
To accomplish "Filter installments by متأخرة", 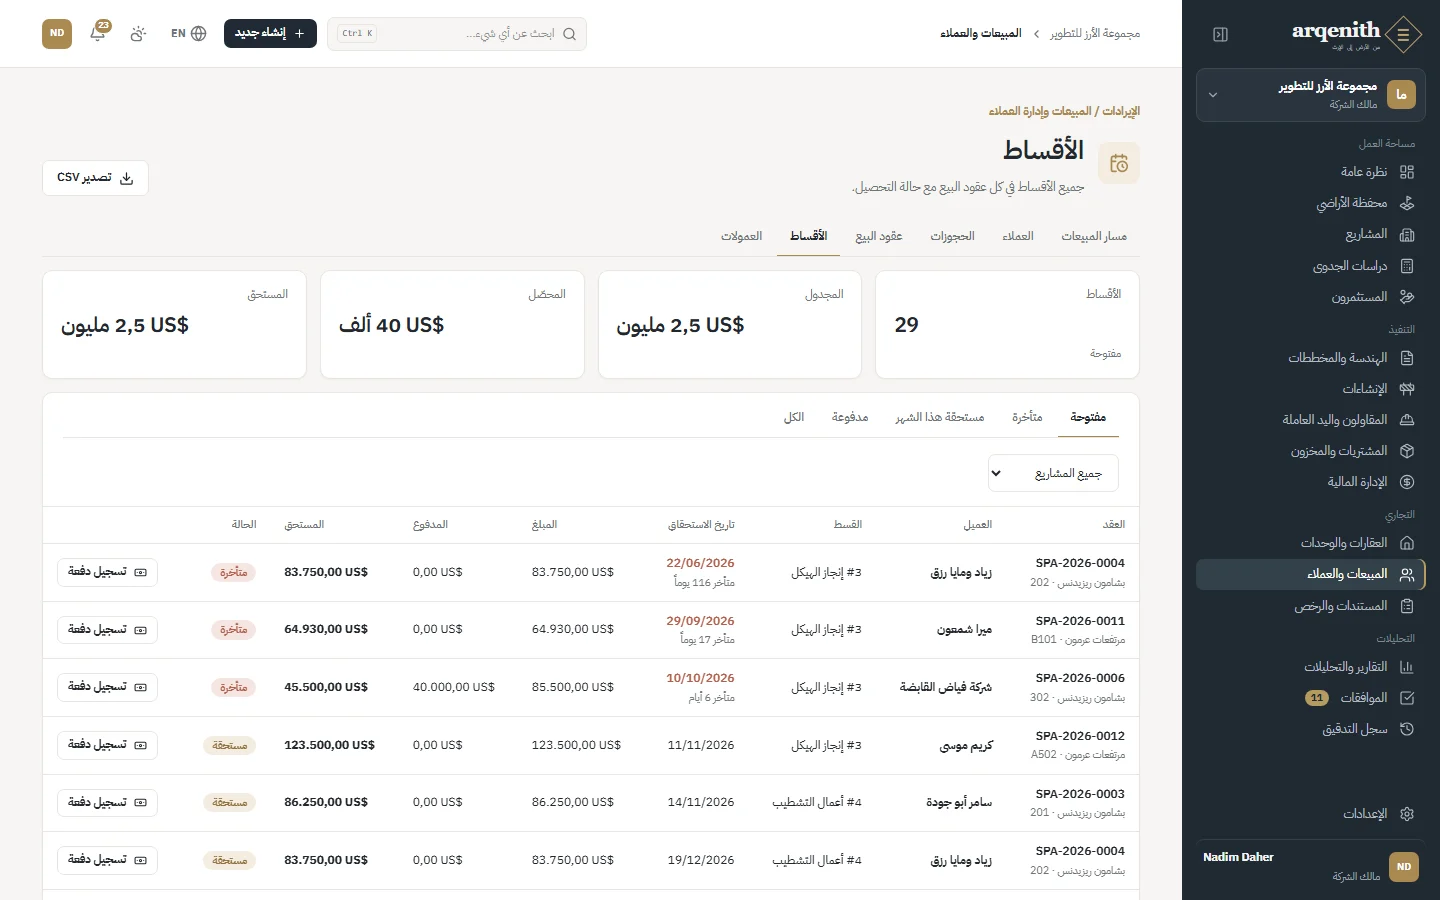I will (x=1027, y=417).
